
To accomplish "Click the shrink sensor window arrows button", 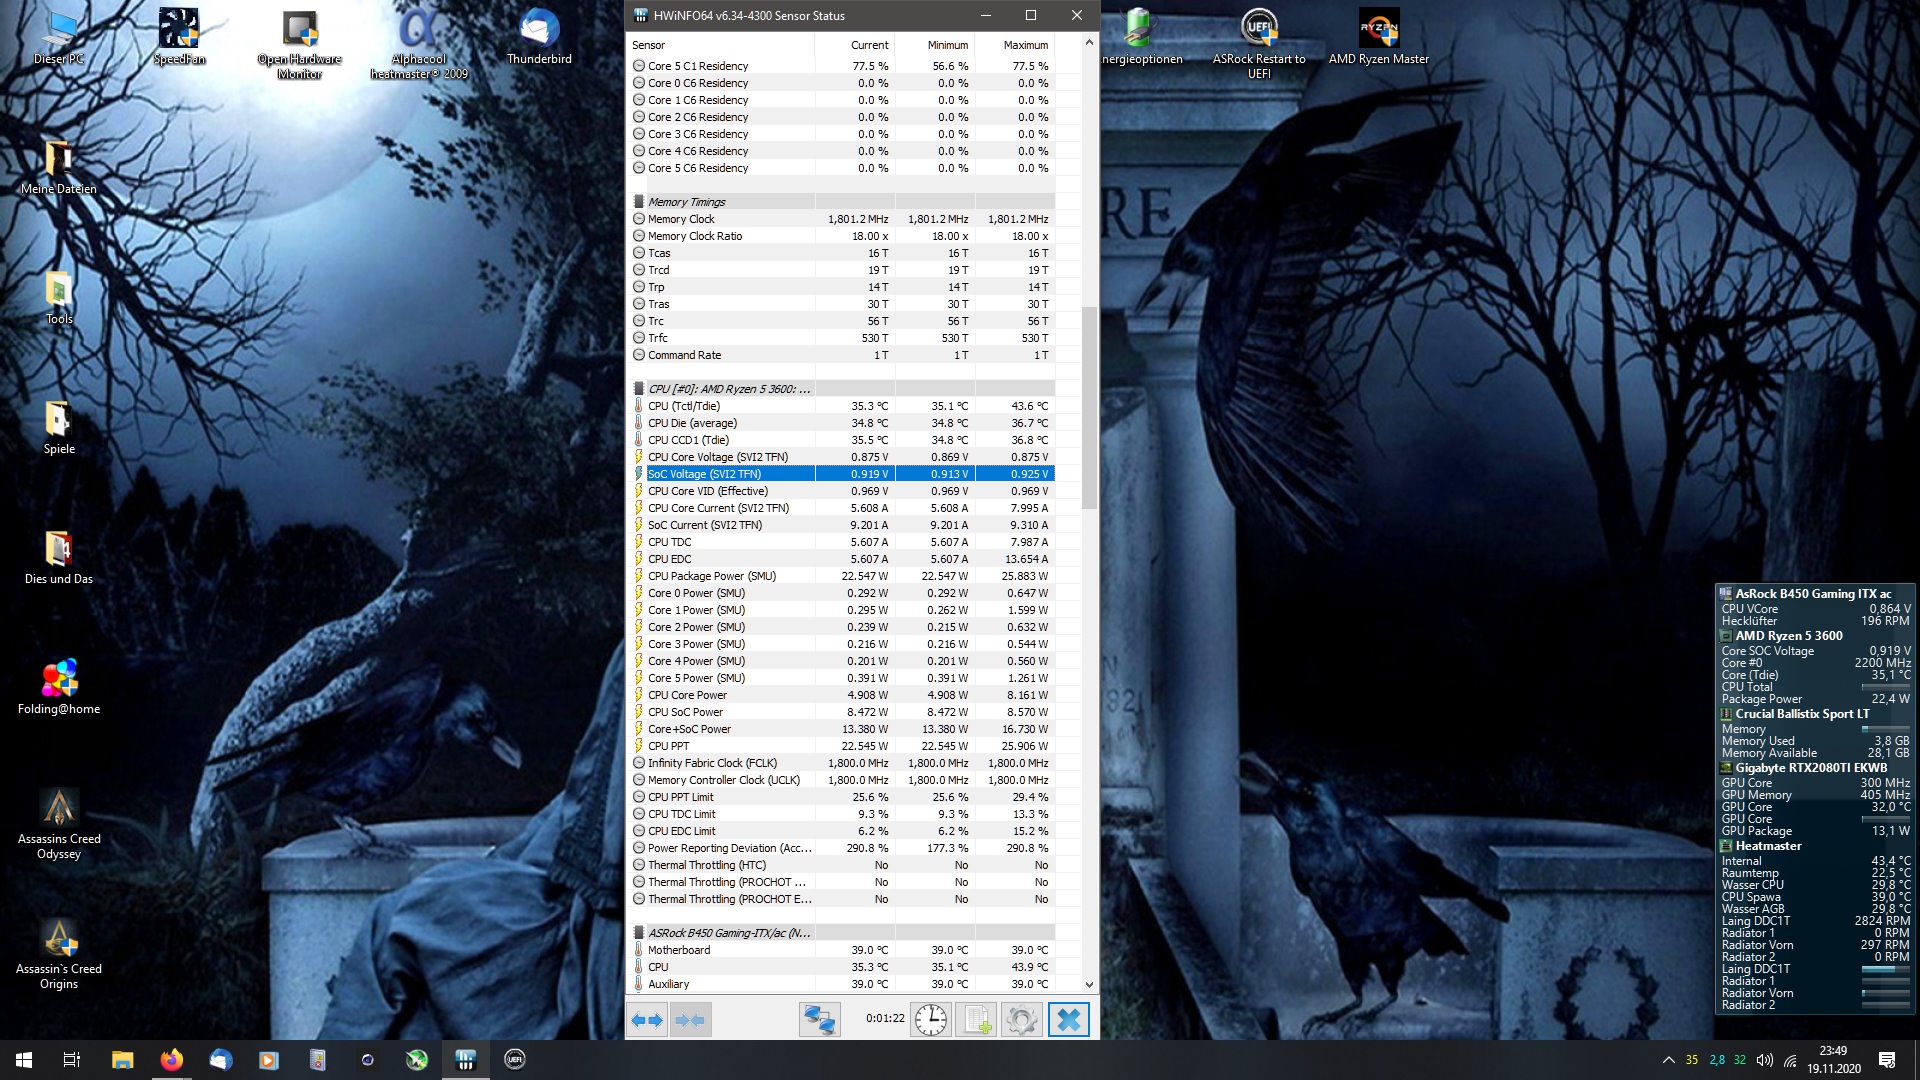I will tap(690, 1020).
